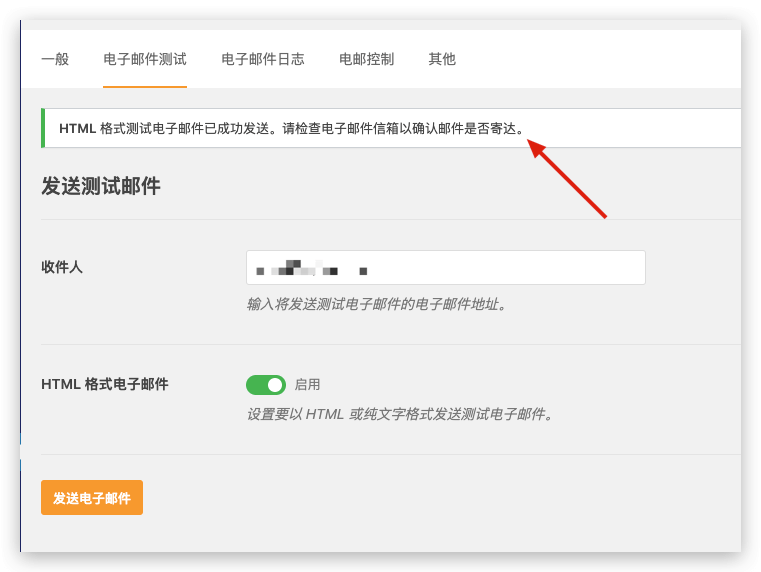Click the white knob of the HTML toggle
The image size is (761, 572).
[275, 385]
